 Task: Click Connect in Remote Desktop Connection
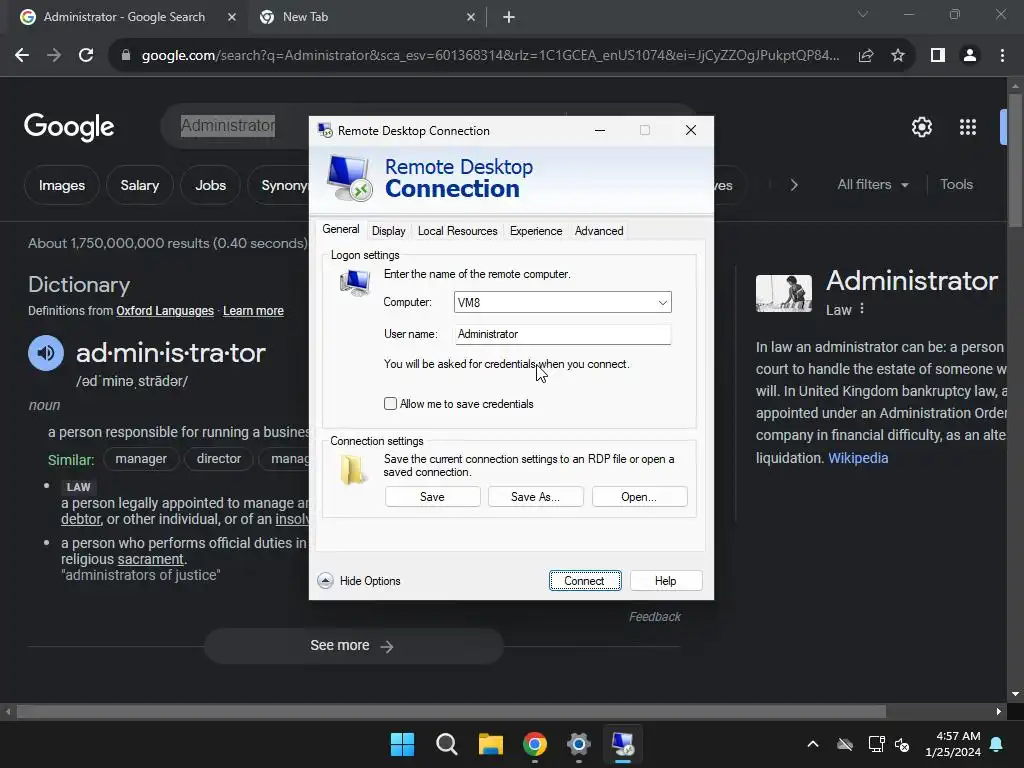(x=585, y=581)
